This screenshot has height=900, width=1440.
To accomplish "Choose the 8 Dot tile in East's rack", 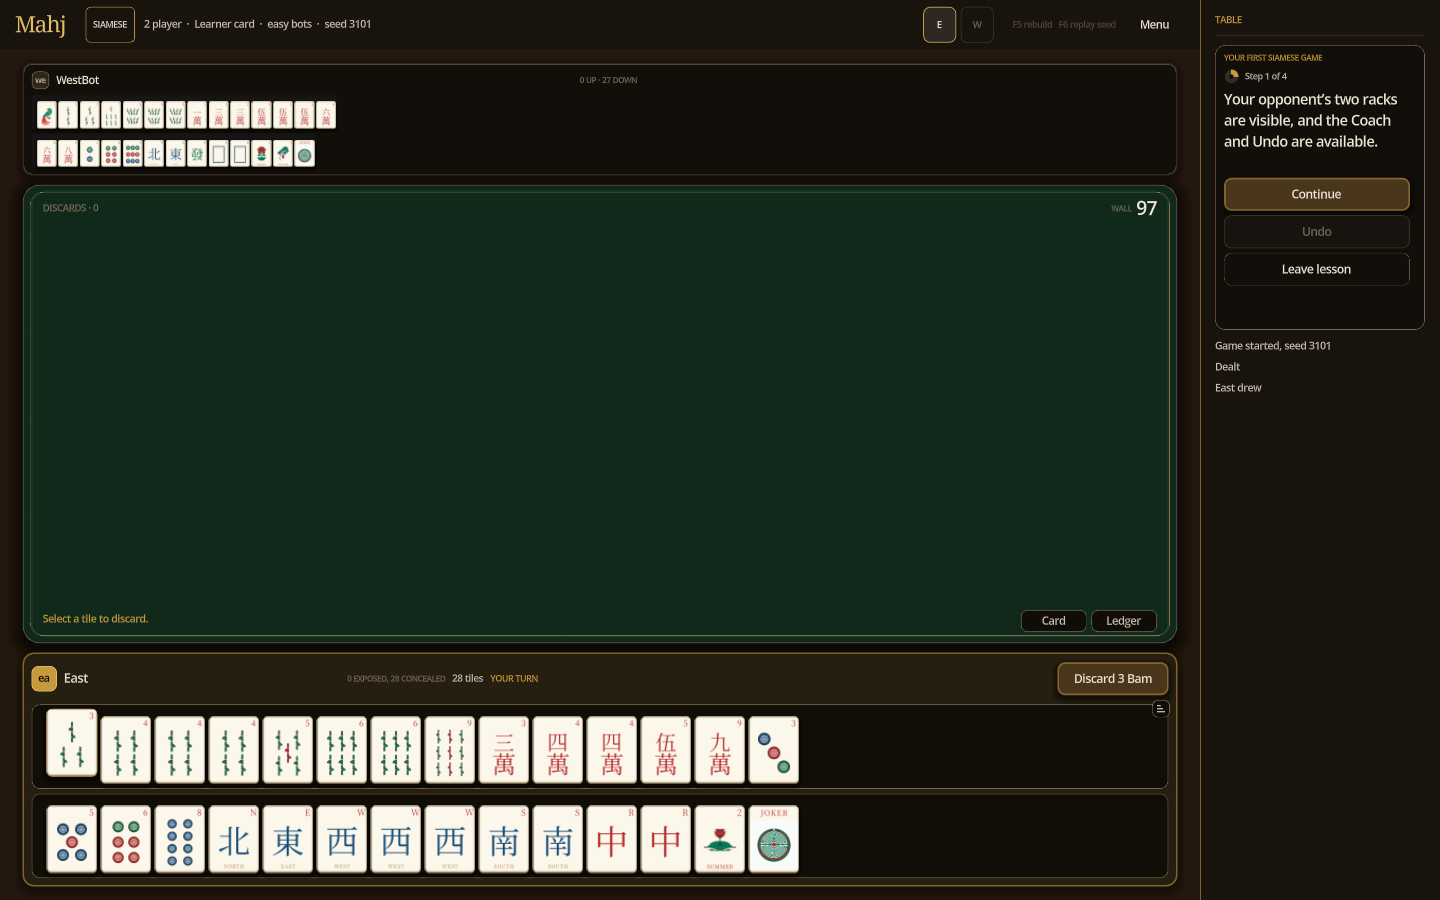I will coord(180,840).
